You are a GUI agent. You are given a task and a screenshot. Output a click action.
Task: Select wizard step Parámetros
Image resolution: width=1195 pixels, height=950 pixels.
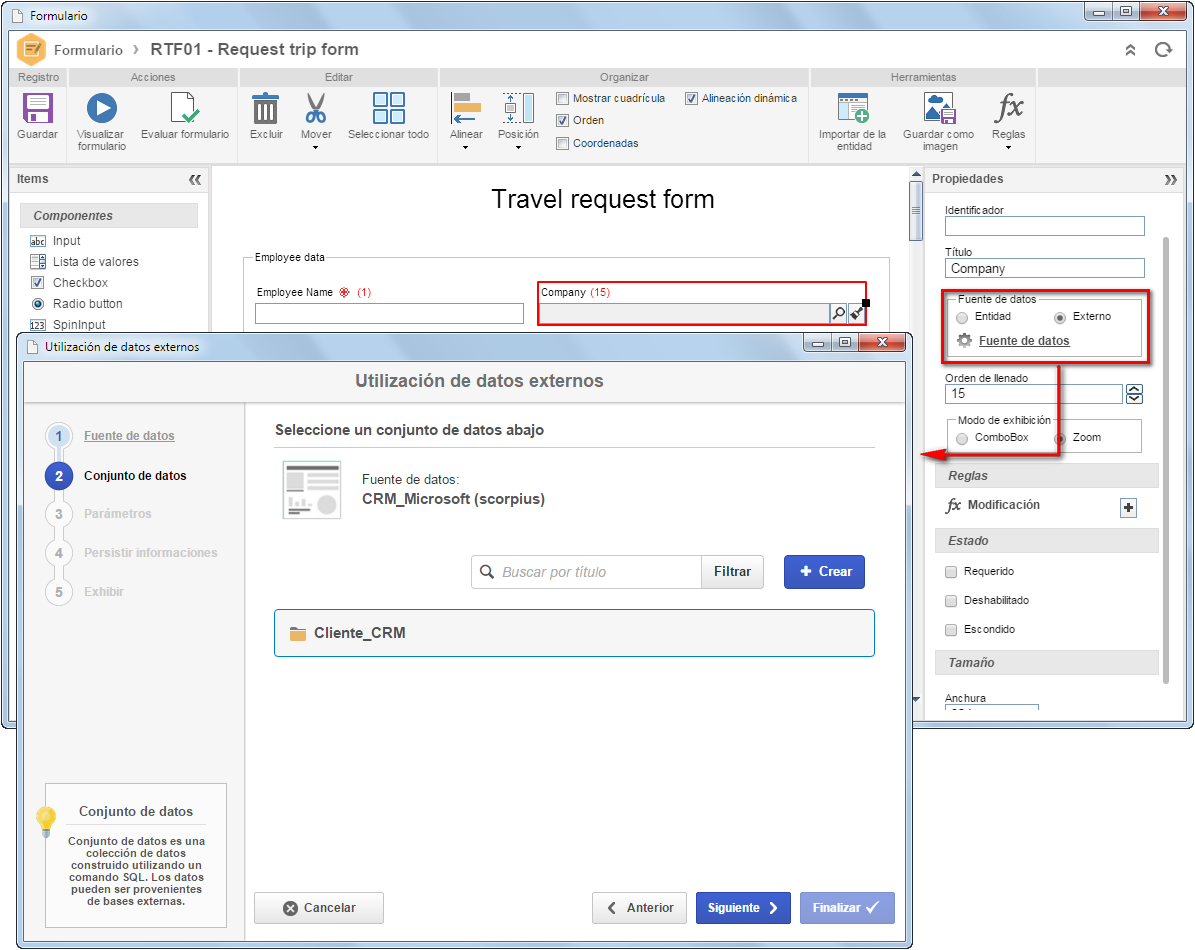coord(117,513)
